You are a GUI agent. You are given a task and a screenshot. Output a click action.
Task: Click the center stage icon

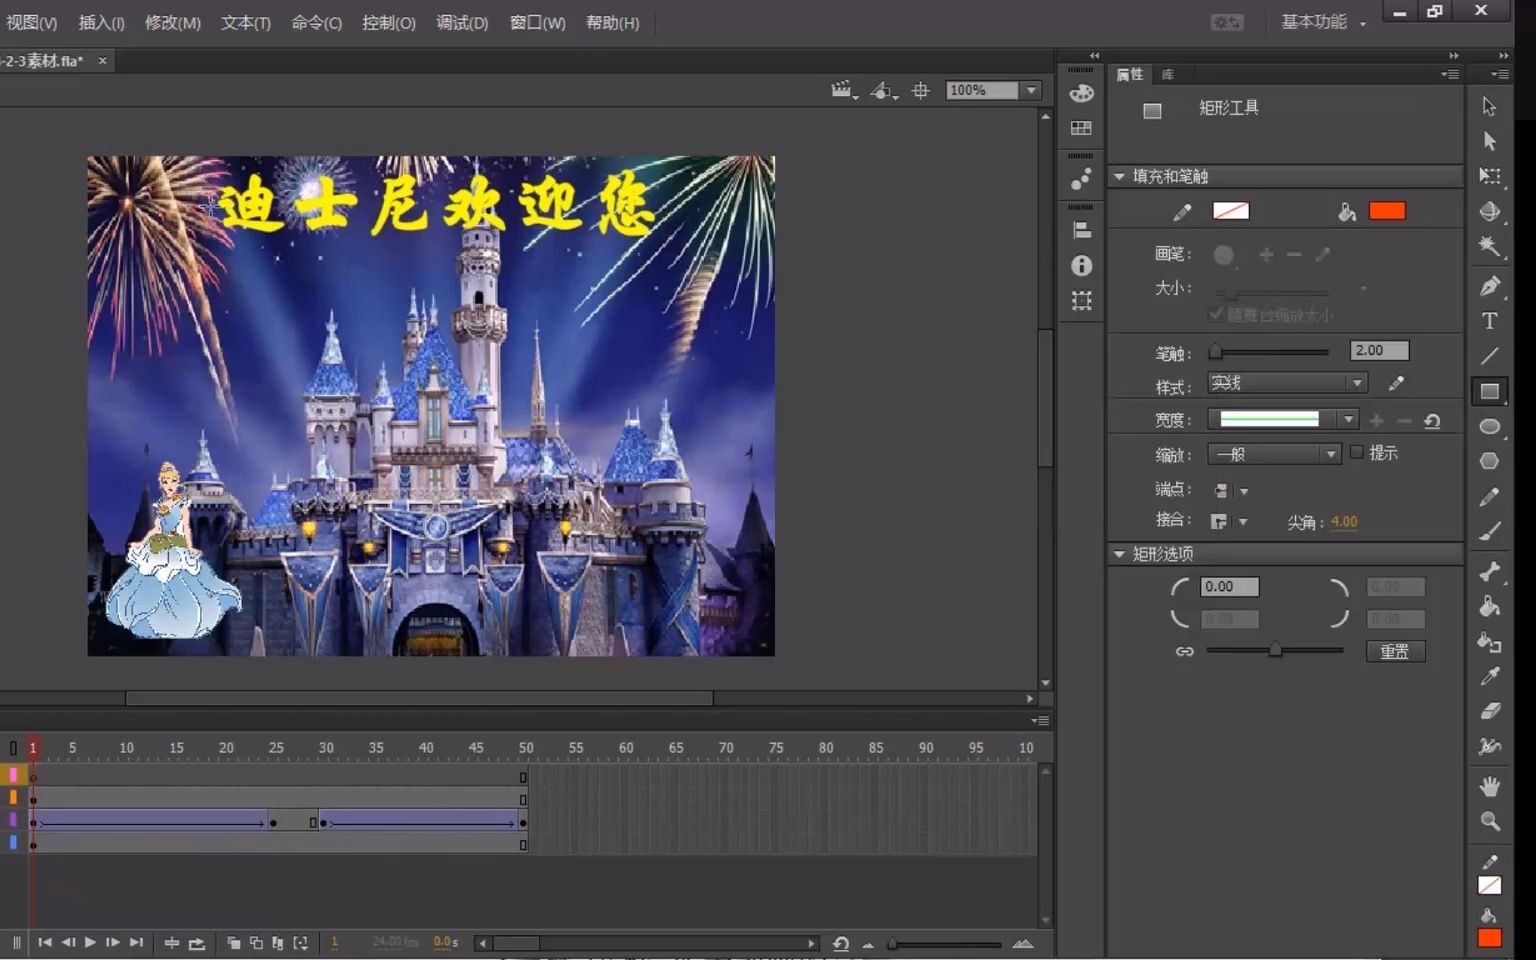920,90
